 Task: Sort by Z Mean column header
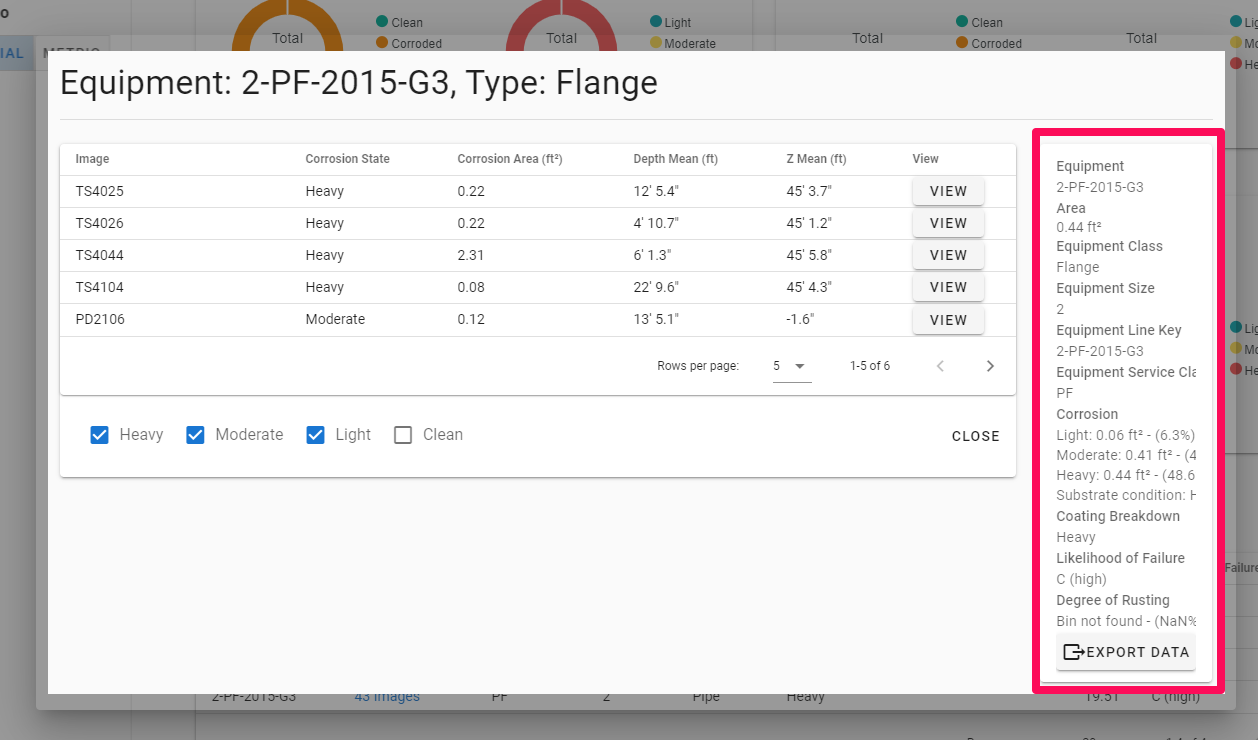[816, 159]
